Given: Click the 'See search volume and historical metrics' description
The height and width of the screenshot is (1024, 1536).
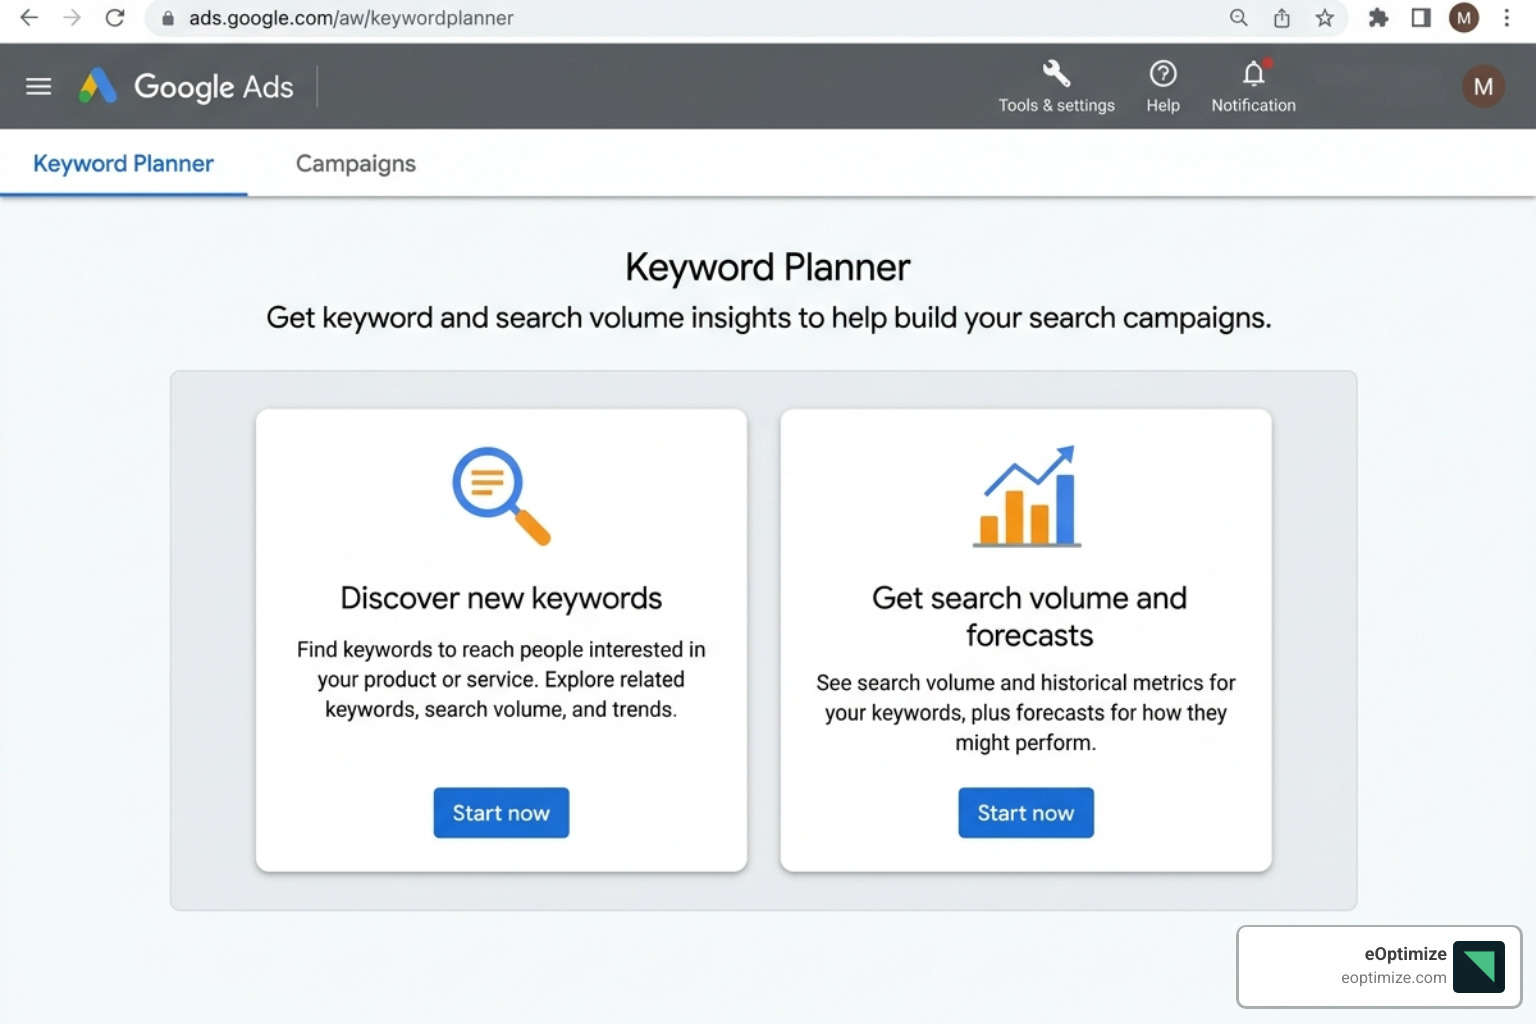Looking at the screenshot, I should 1026,712.
